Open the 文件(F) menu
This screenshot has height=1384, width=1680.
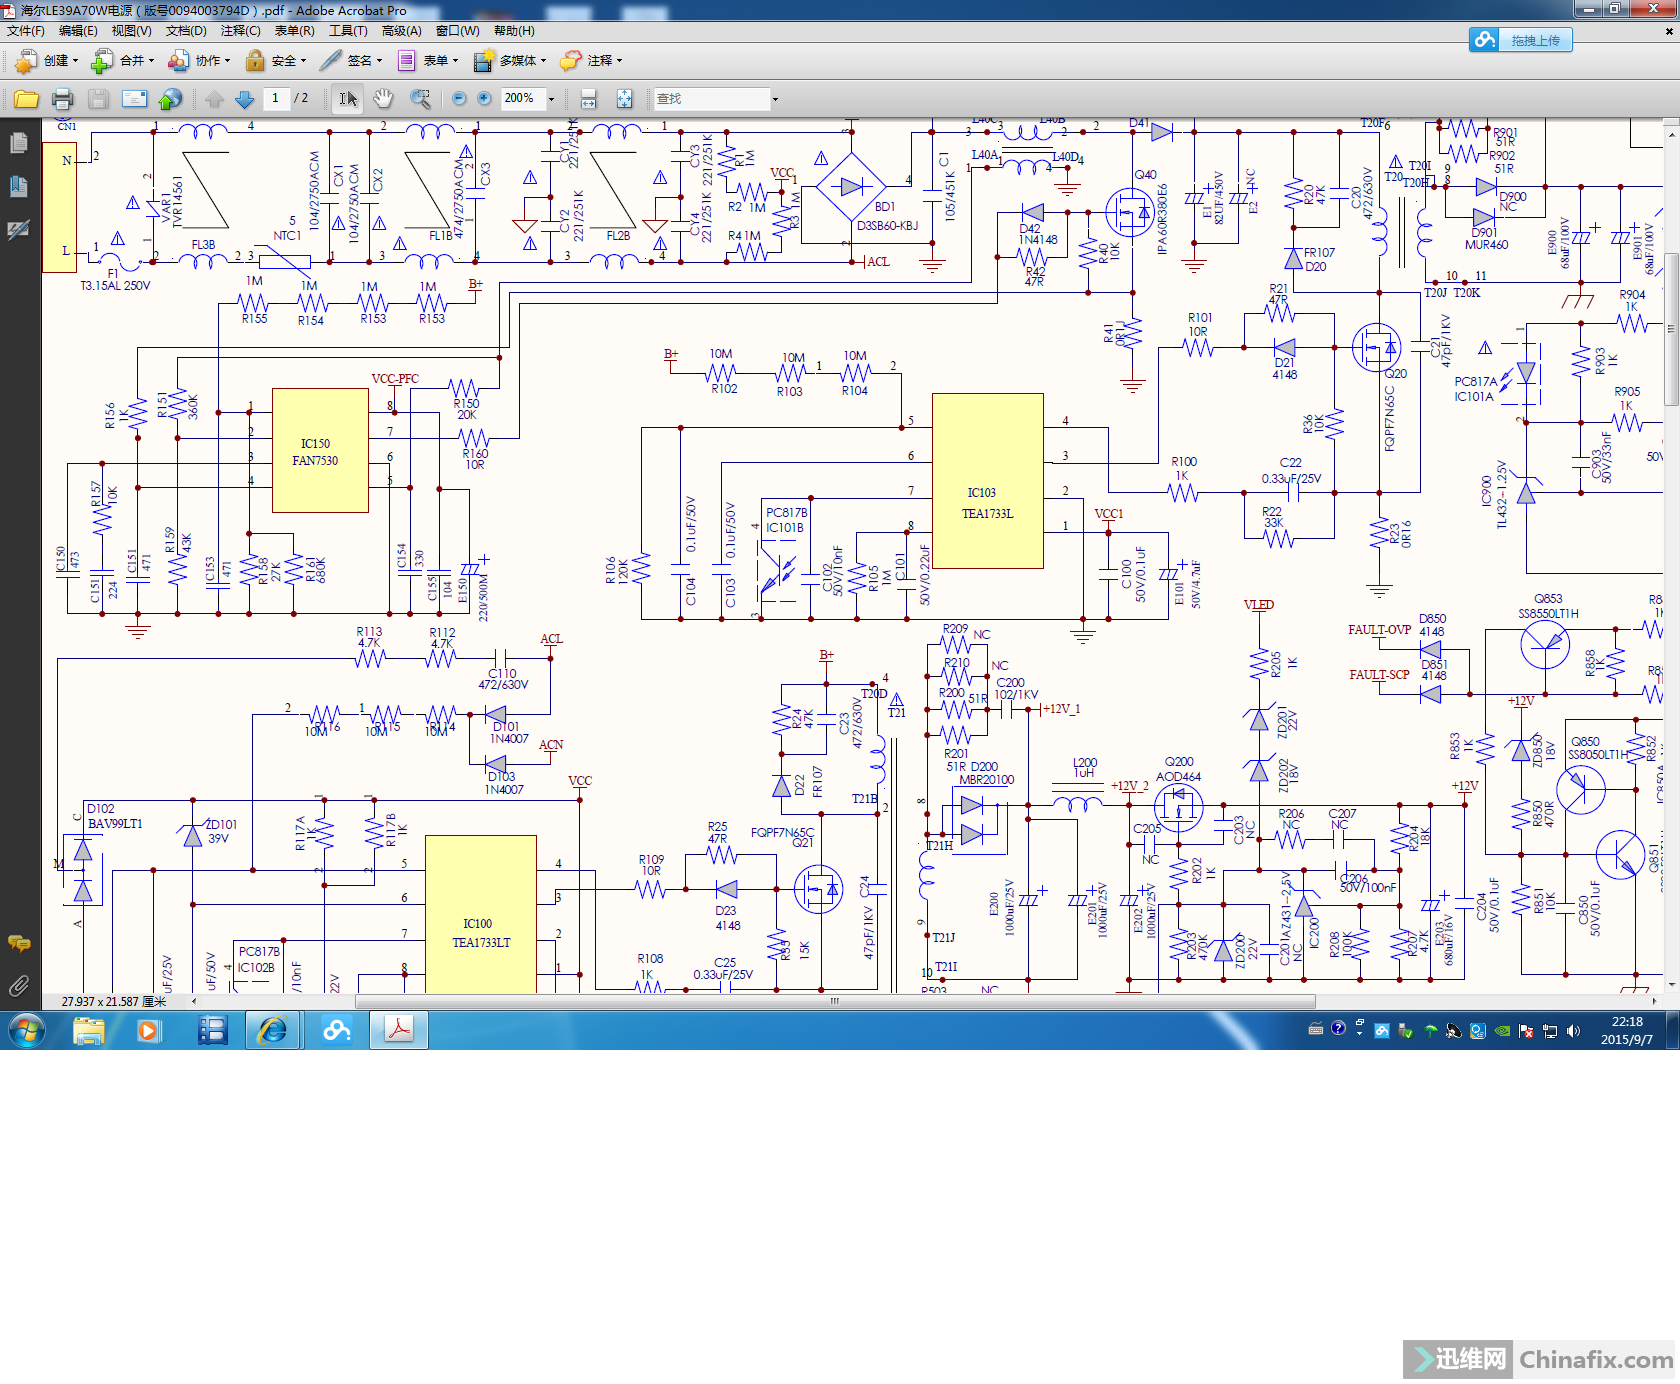[26, 31]
